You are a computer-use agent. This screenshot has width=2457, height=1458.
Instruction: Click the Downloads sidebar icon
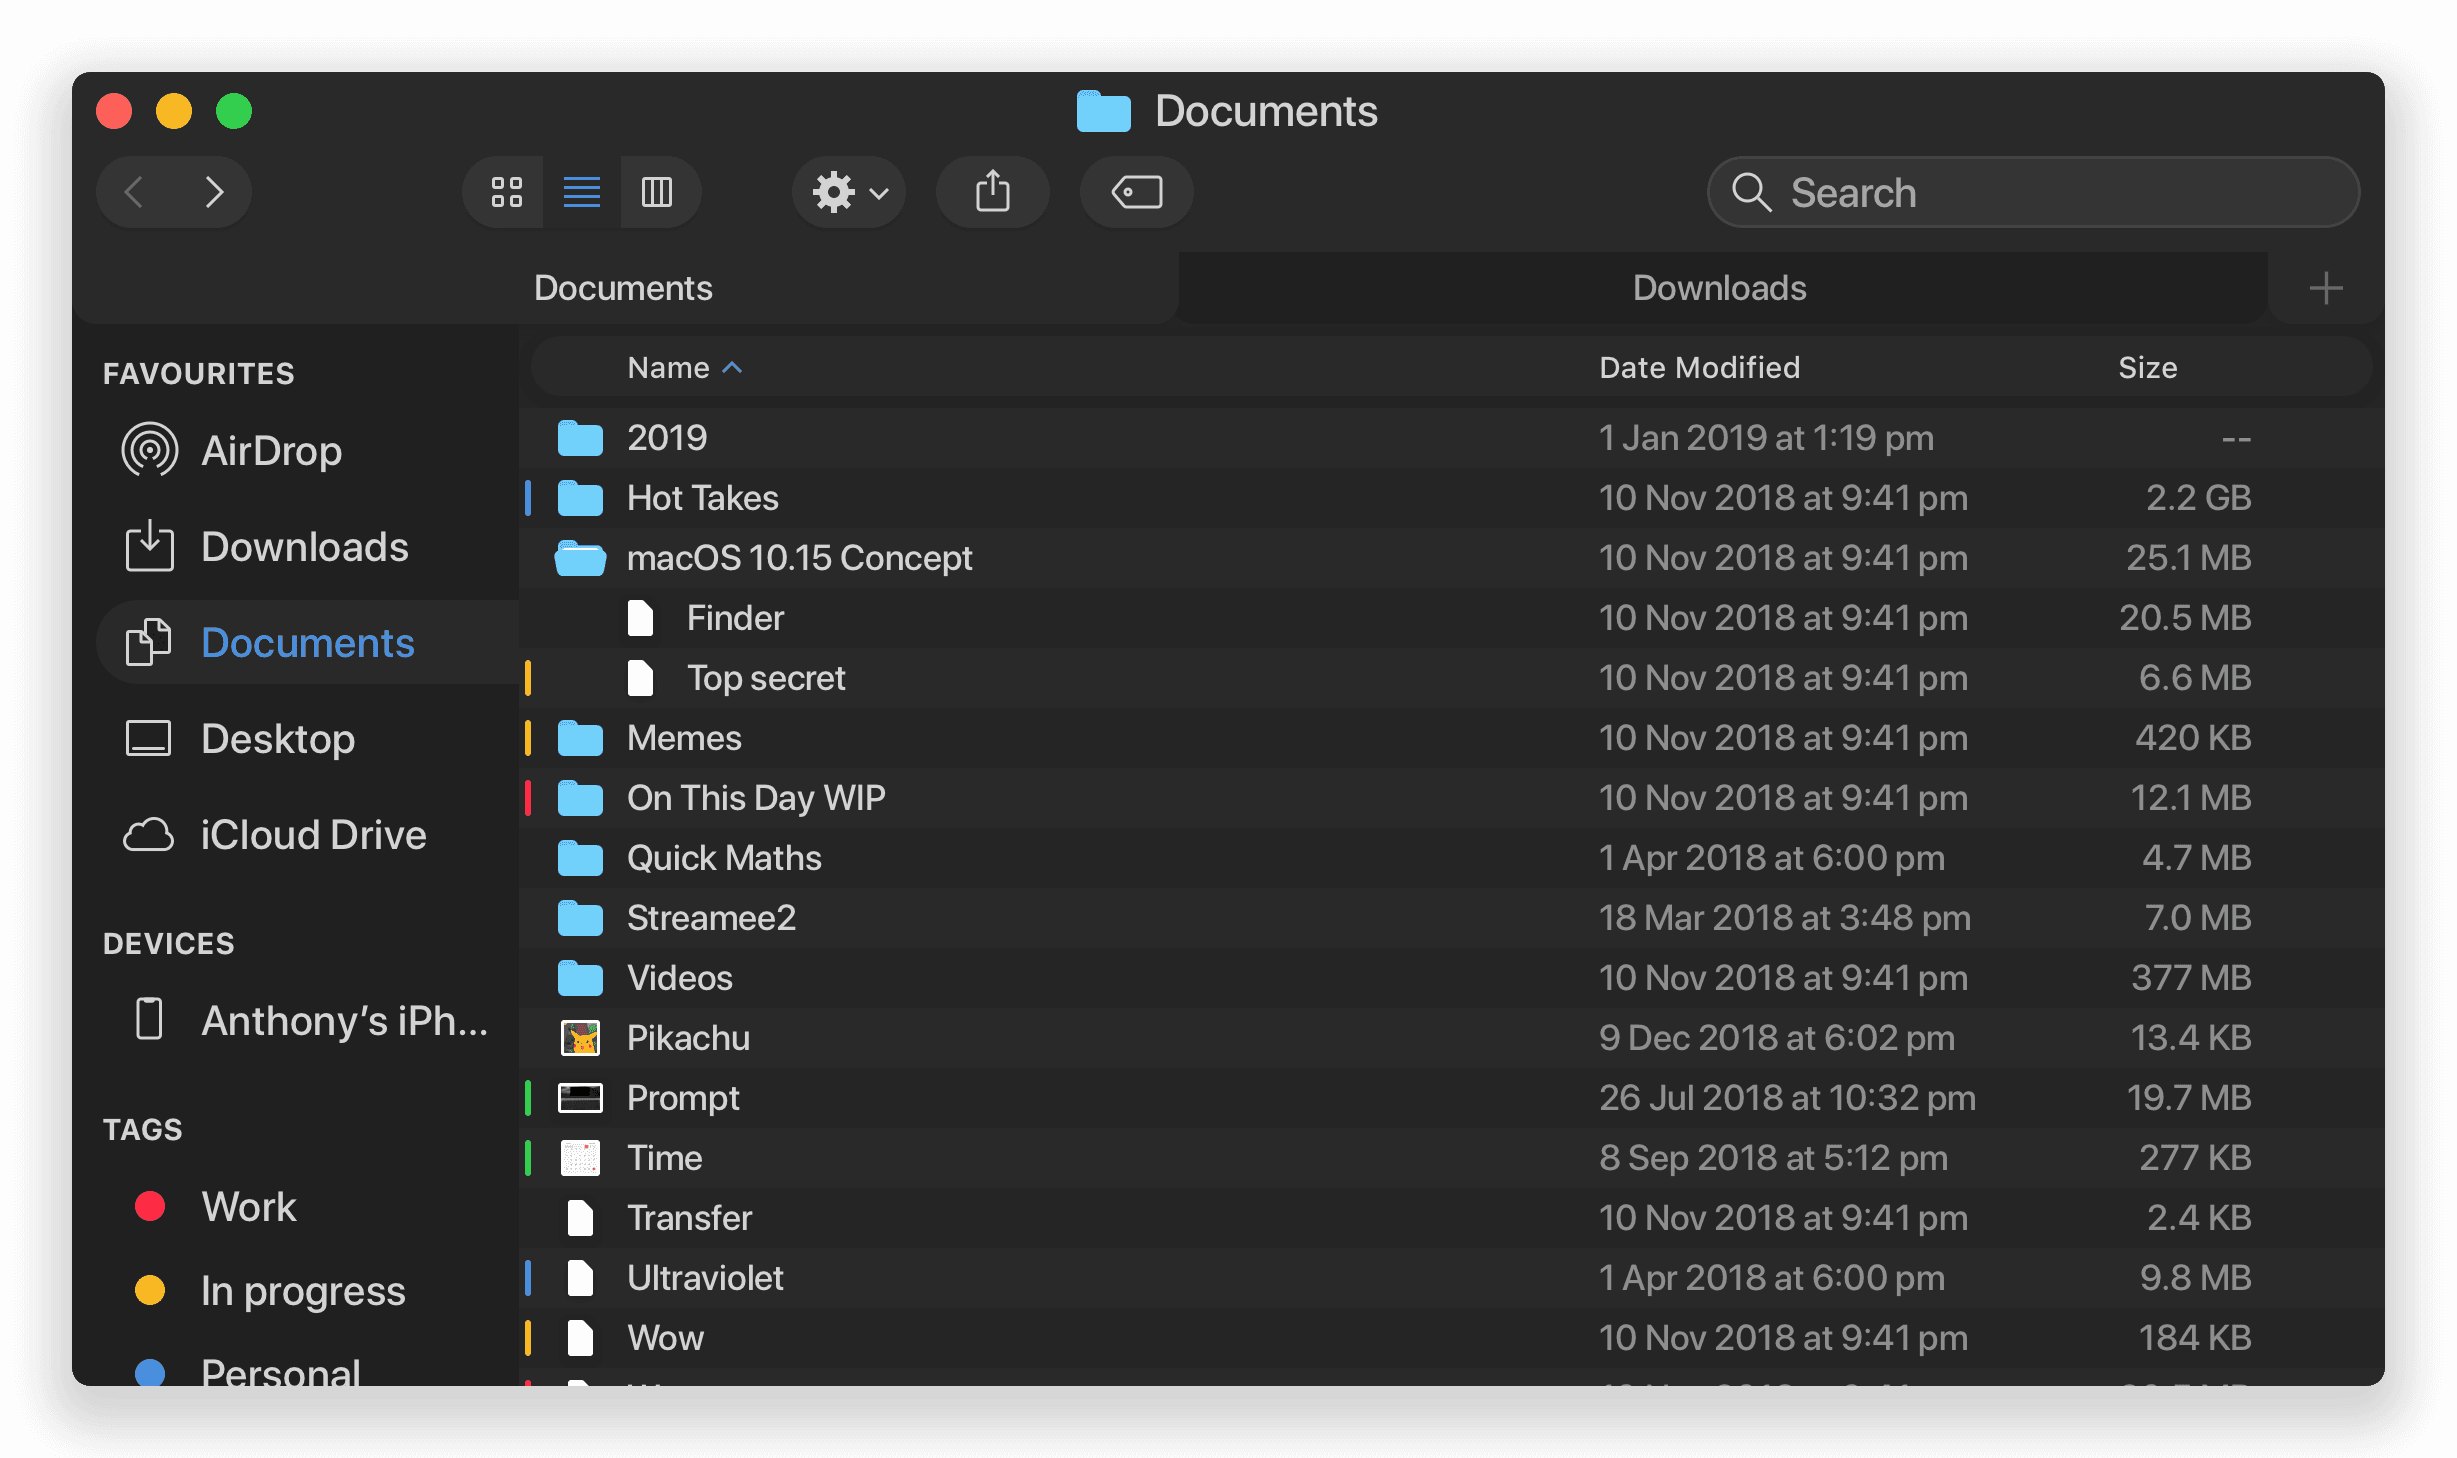coord(147,547)
